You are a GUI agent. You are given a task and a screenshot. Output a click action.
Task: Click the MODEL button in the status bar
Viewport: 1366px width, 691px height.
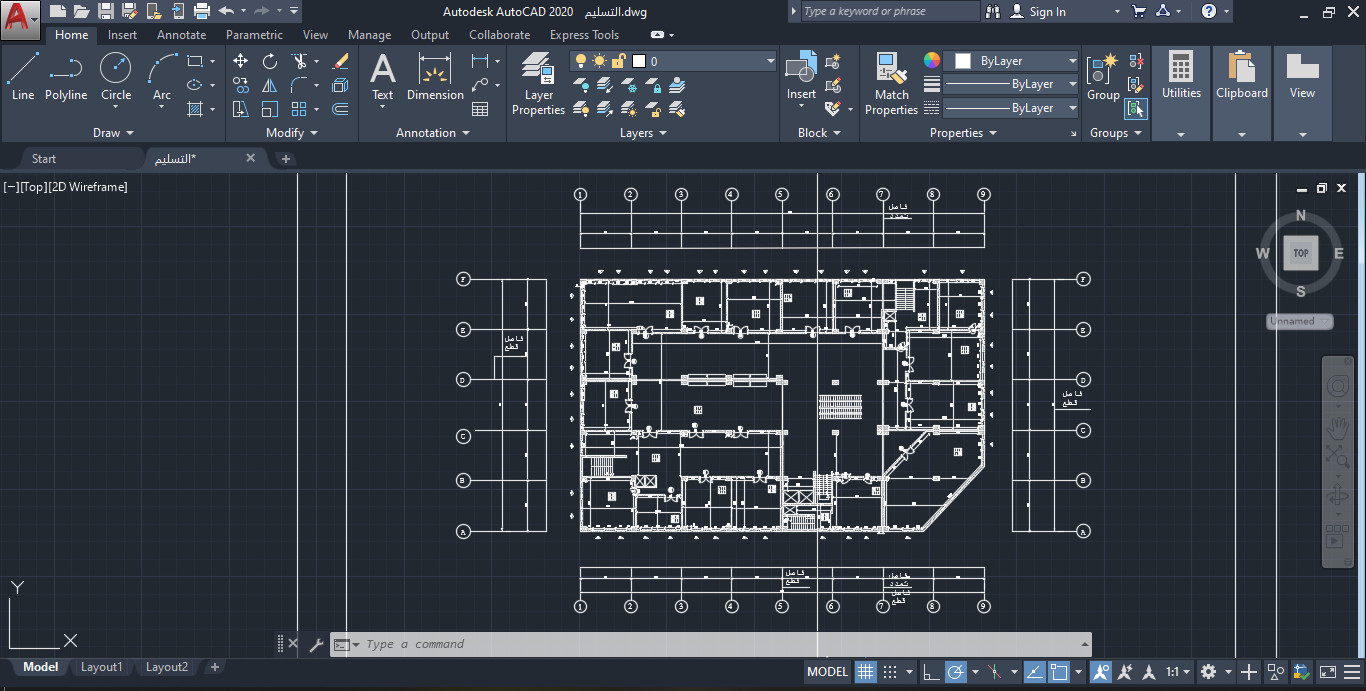827,671
